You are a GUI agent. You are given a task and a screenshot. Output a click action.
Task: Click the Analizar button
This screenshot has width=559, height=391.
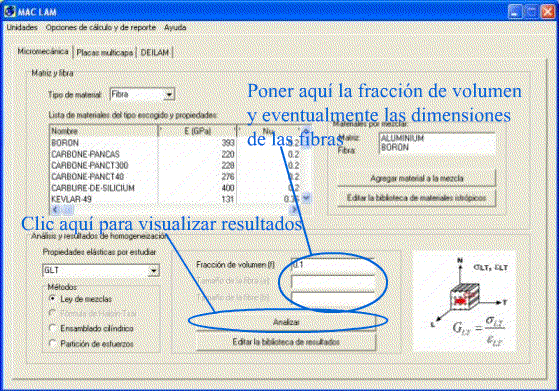(x=286, y=322)
